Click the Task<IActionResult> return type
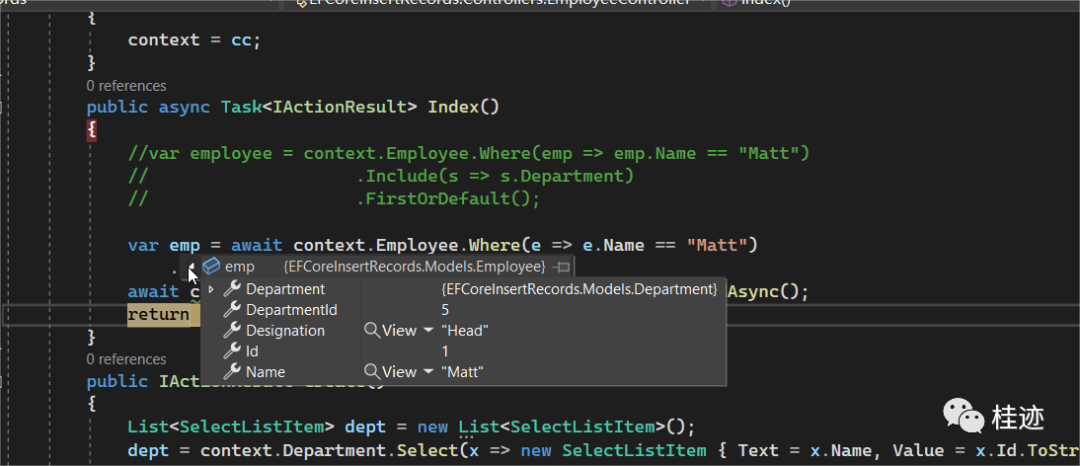1080x466 pixels. coord(319,107)
